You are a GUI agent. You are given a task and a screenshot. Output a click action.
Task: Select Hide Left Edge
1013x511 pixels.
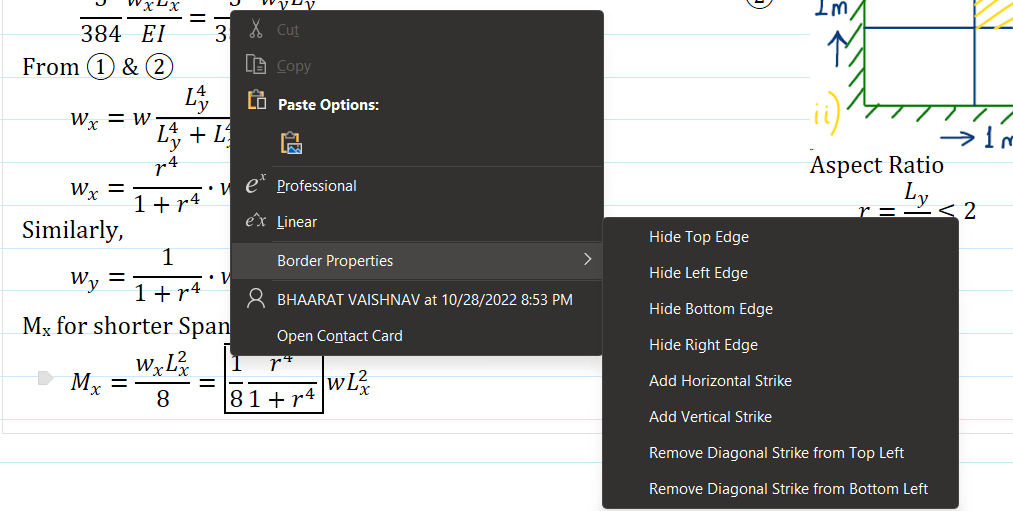780,273
